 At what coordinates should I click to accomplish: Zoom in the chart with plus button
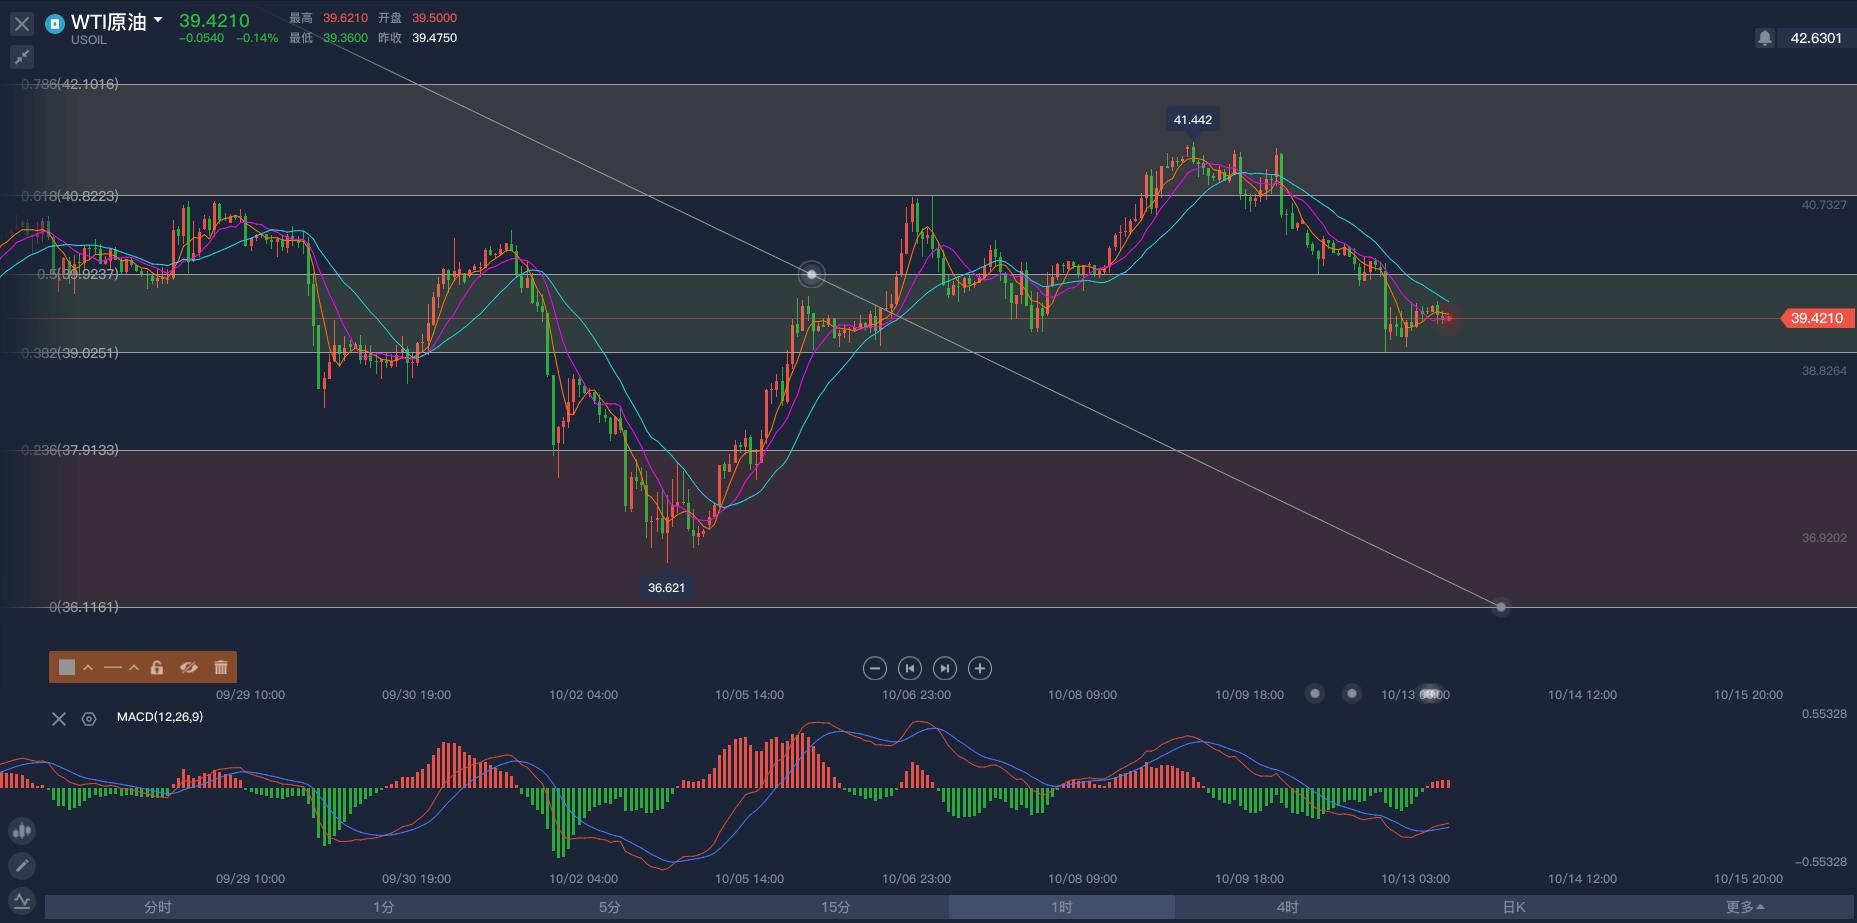[x=980, y=668]
